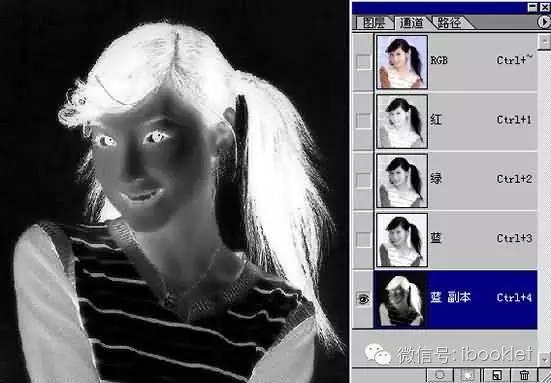Toggle visibility box of the 绿 channel

363,181
